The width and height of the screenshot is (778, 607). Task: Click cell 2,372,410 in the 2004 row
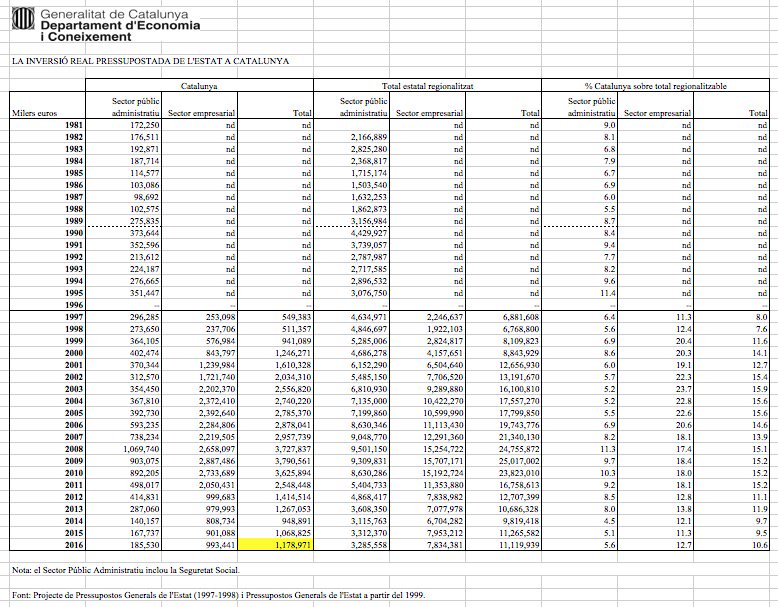217,401
